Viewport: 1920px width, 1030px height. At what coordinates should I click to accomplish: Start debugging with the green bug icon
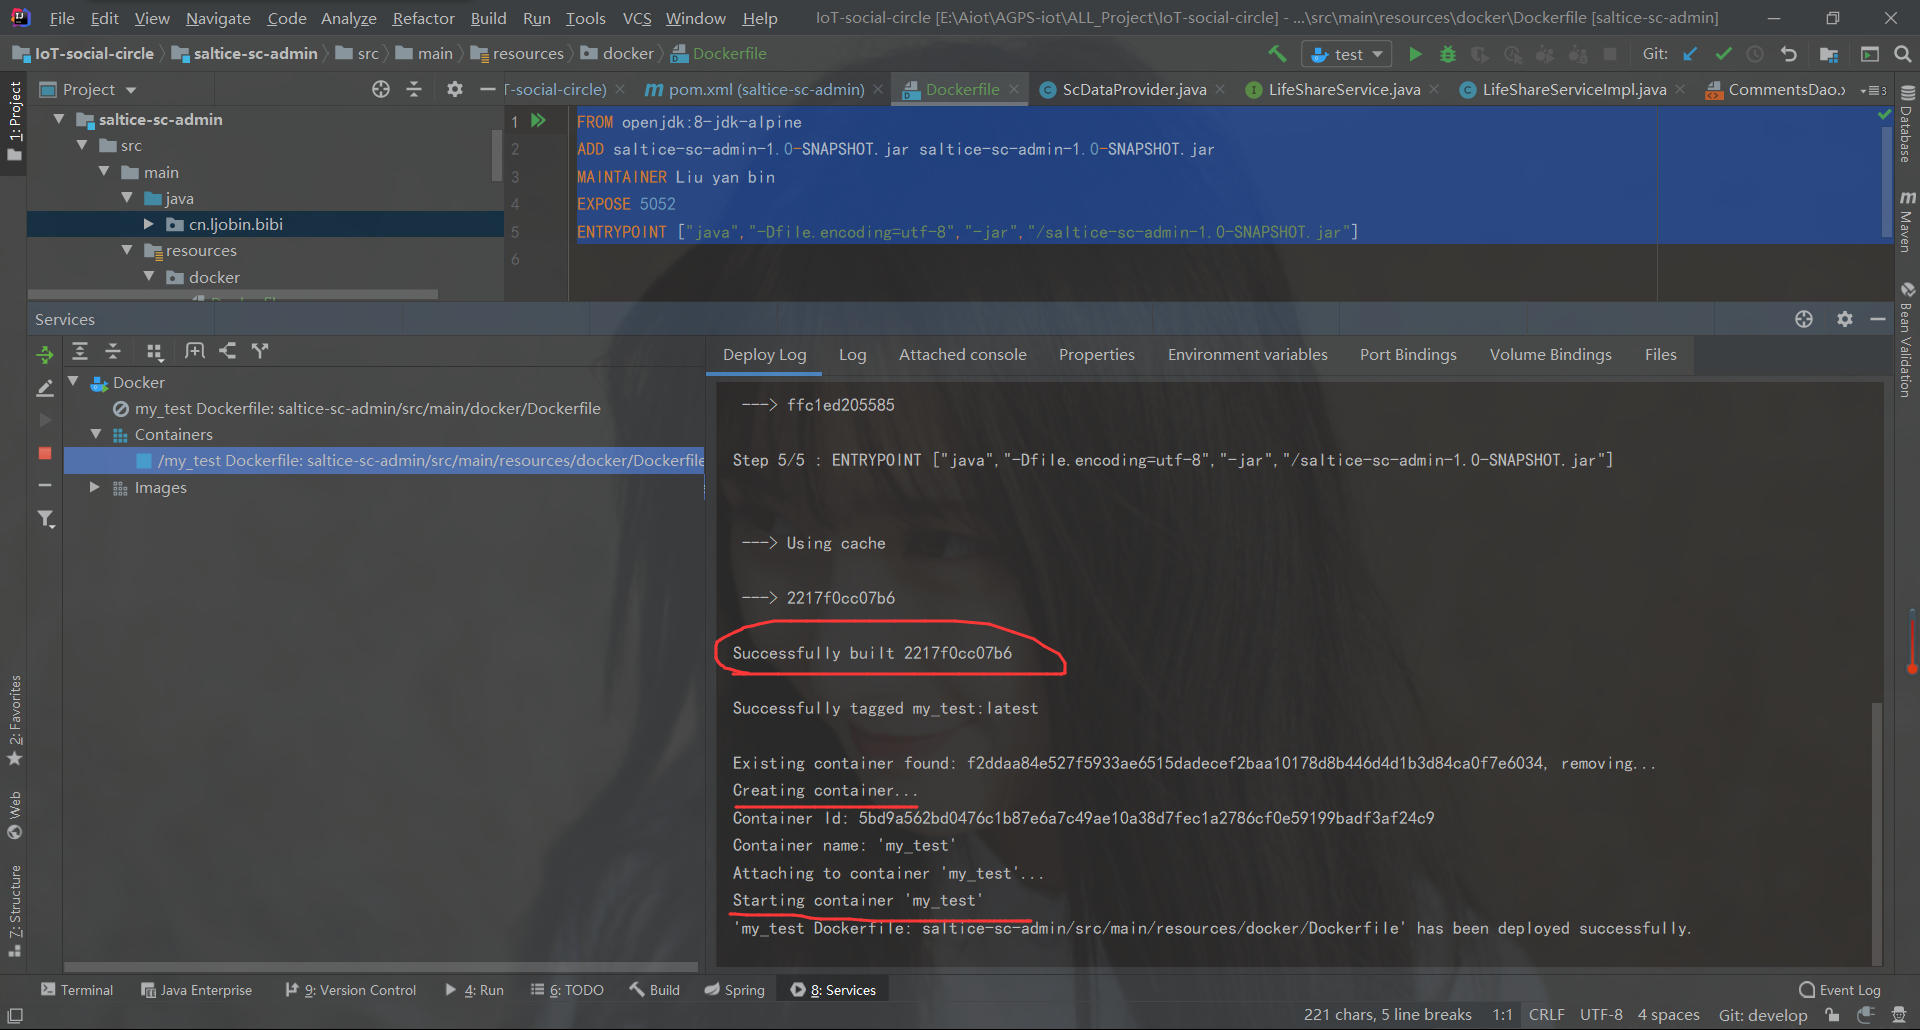coord(1447,54)
